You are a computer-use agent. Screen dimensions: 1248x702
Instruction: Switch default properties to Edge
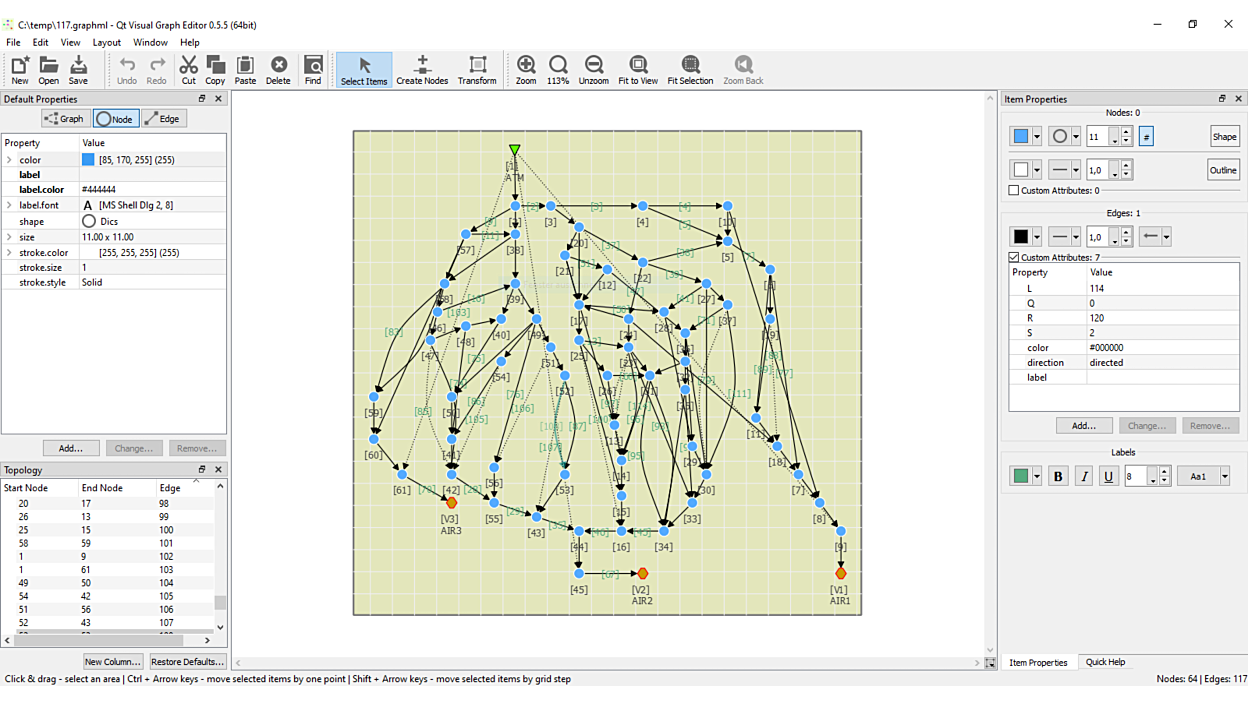tap(163, 119)
